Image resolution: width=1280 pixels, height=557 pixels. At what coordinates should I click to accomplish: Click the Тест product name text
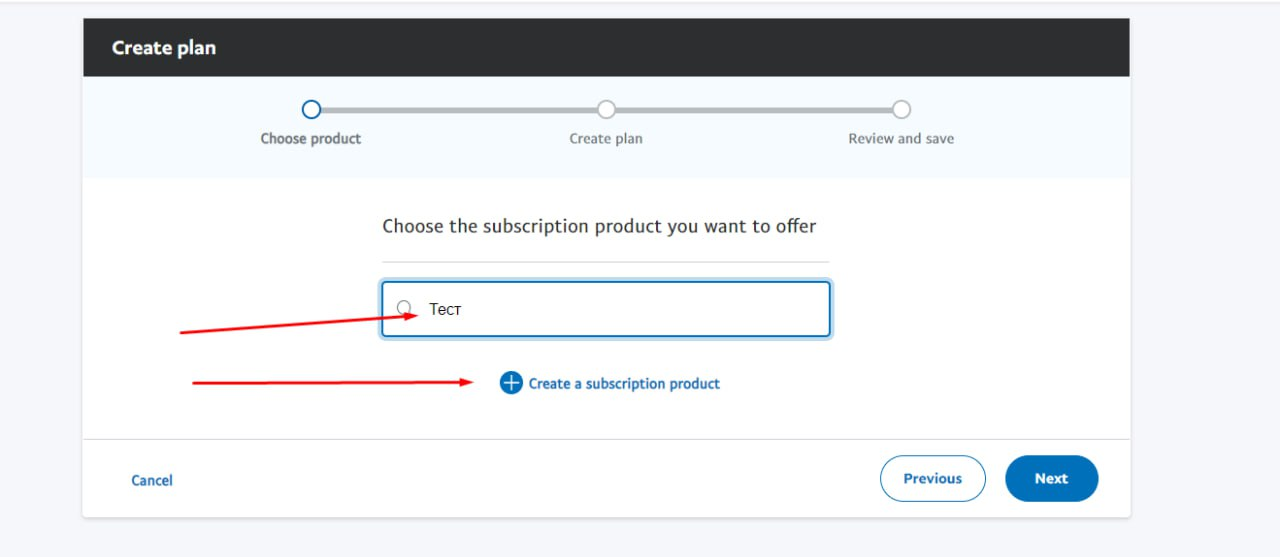(445, 309)
